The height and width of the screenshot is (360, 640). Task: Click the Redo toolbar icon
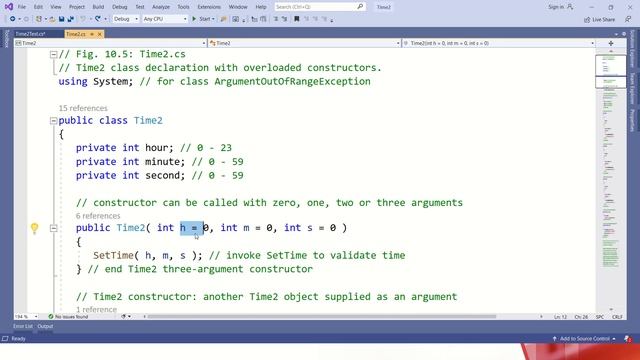pyautogui.click(x=98, y=19)
